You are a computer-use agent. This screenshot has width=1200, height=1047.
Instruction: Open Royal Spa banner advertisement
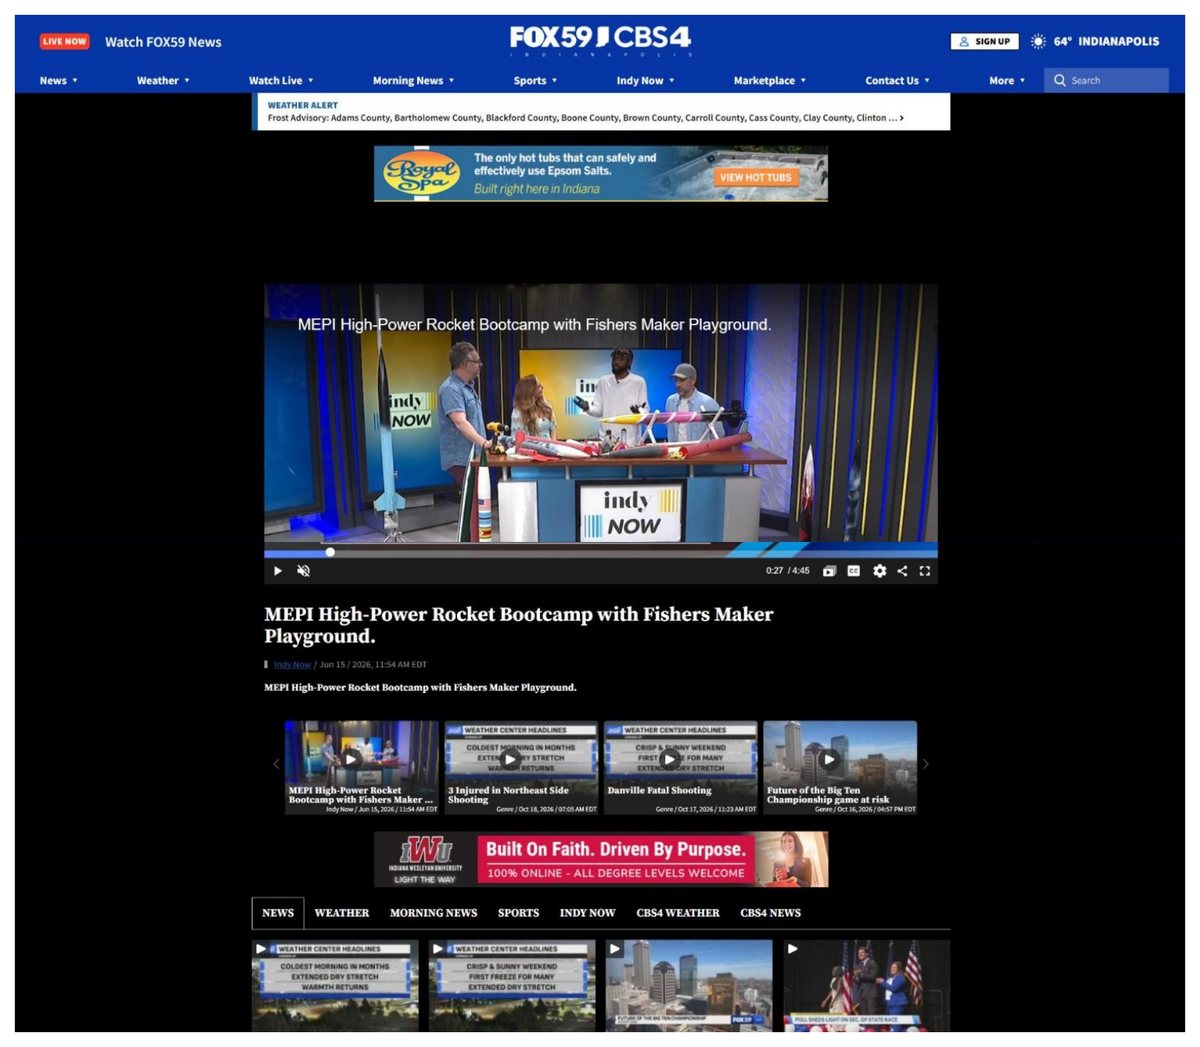[601, 174]
